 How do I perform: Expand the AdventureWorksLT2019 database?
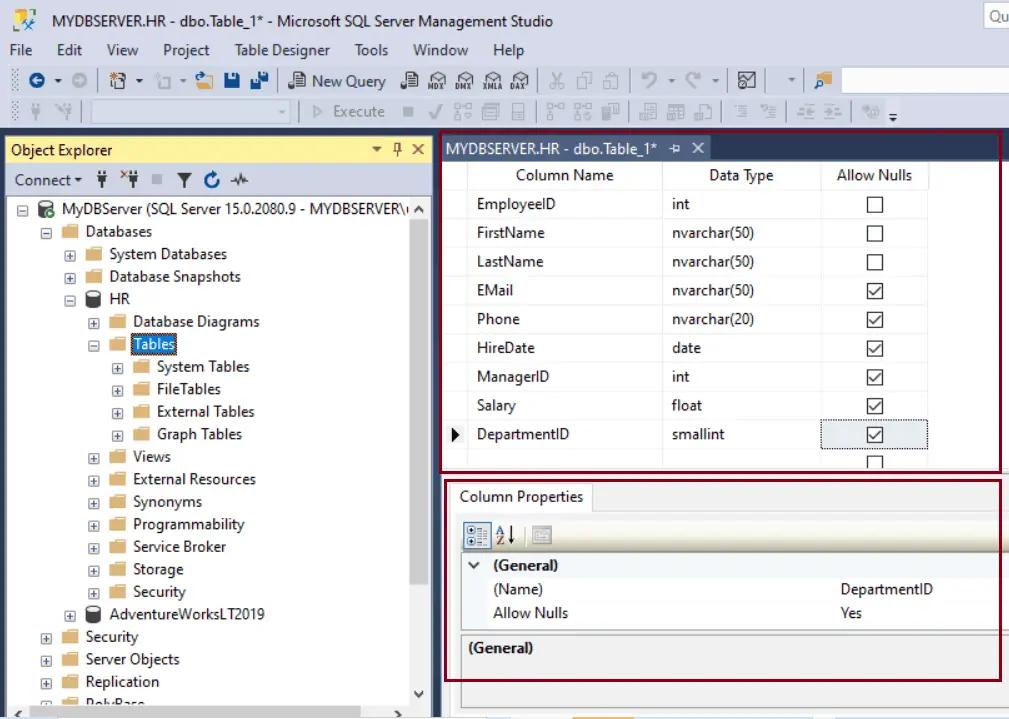[x=68, y=614]
